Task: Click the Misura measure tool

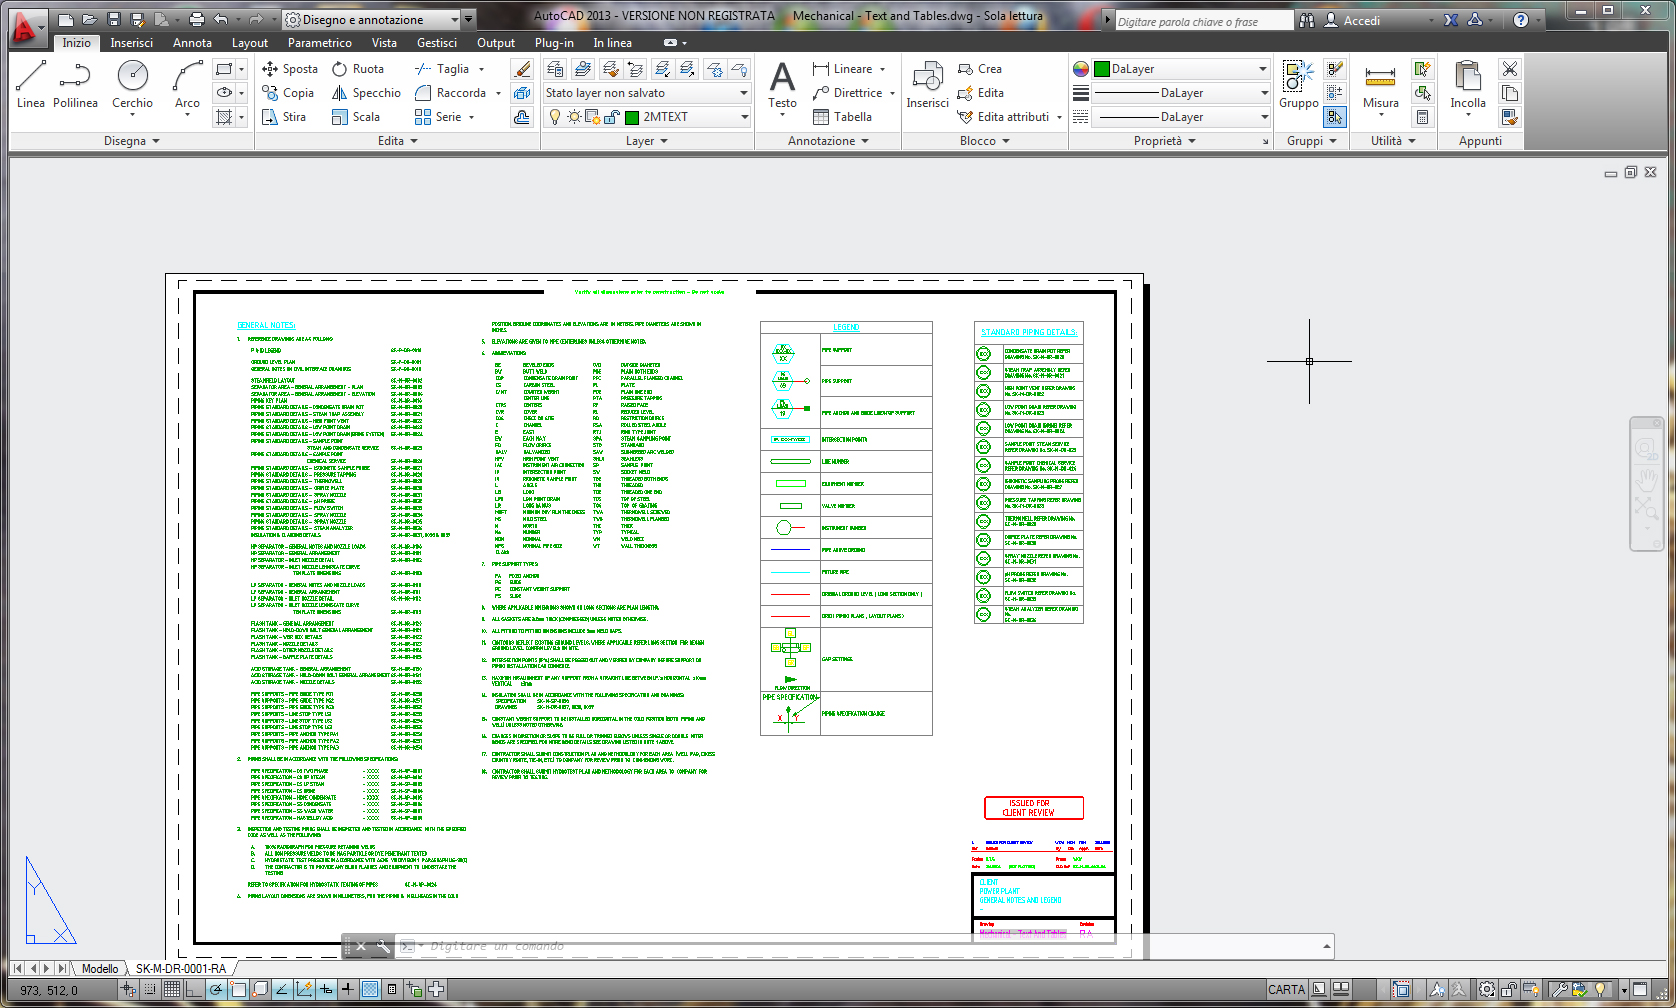Action: pos(1380,84)
